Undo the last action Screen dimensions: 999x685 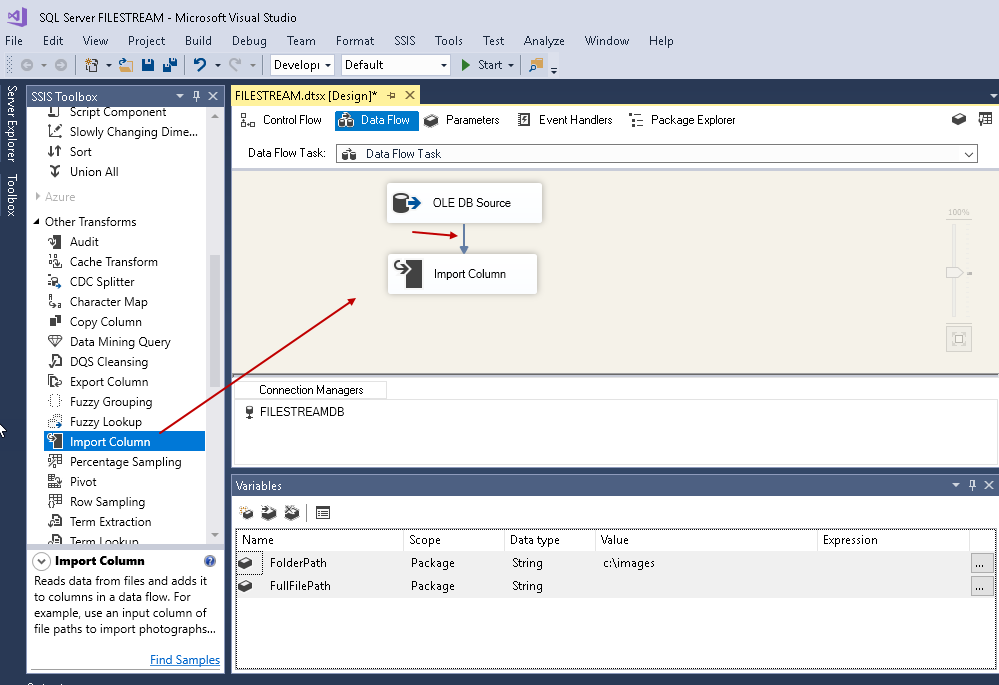pyautogui.click(x=200, y=65)
